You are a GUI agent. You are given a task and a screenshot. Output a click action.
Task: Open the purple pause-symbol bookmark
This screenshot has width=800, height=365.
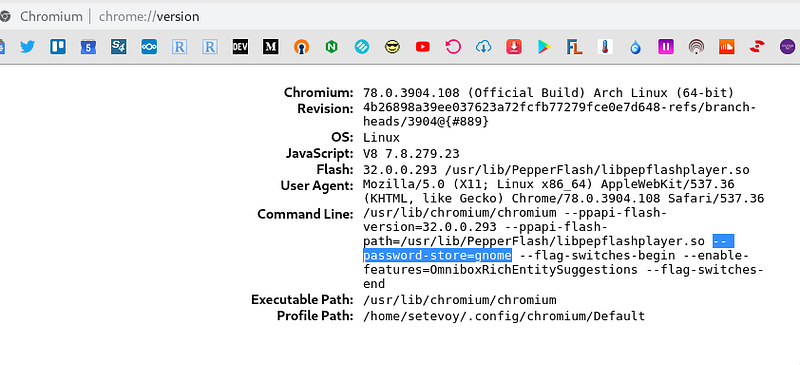[666, 47]
